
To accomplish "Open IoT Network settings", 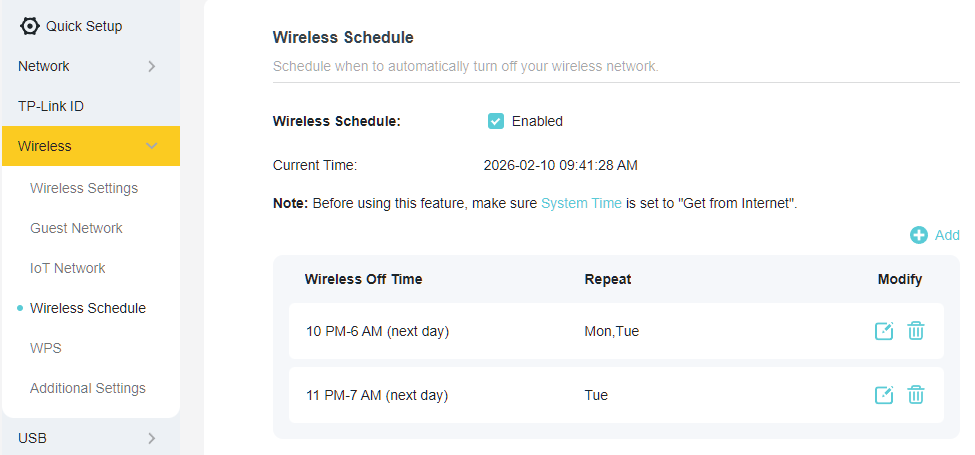I will point(68,268).
